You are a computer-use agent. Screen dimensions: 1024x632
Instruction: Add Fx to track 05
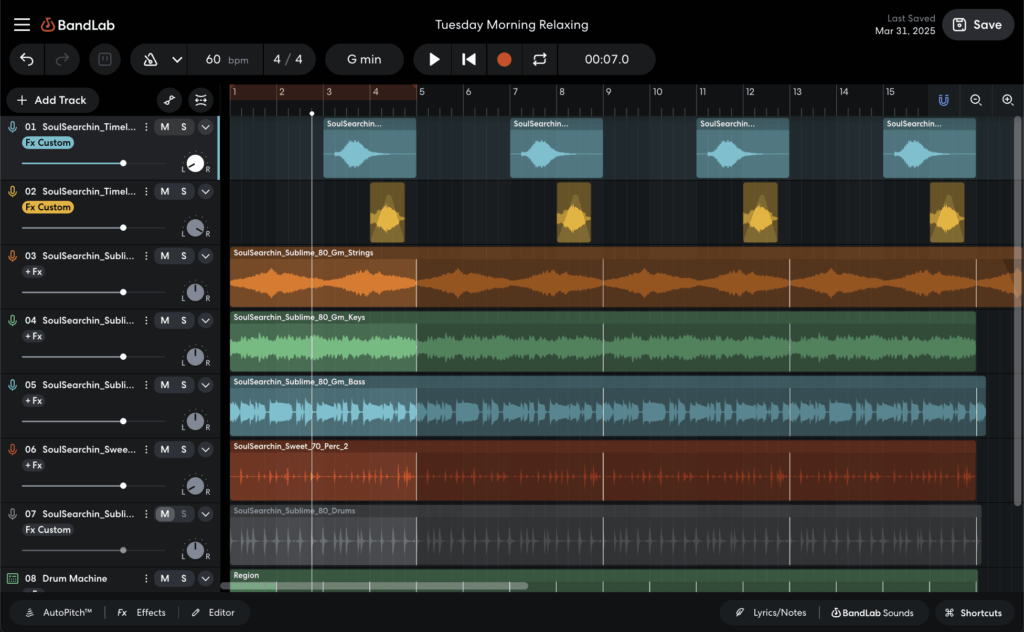click(x=33, y=401)
